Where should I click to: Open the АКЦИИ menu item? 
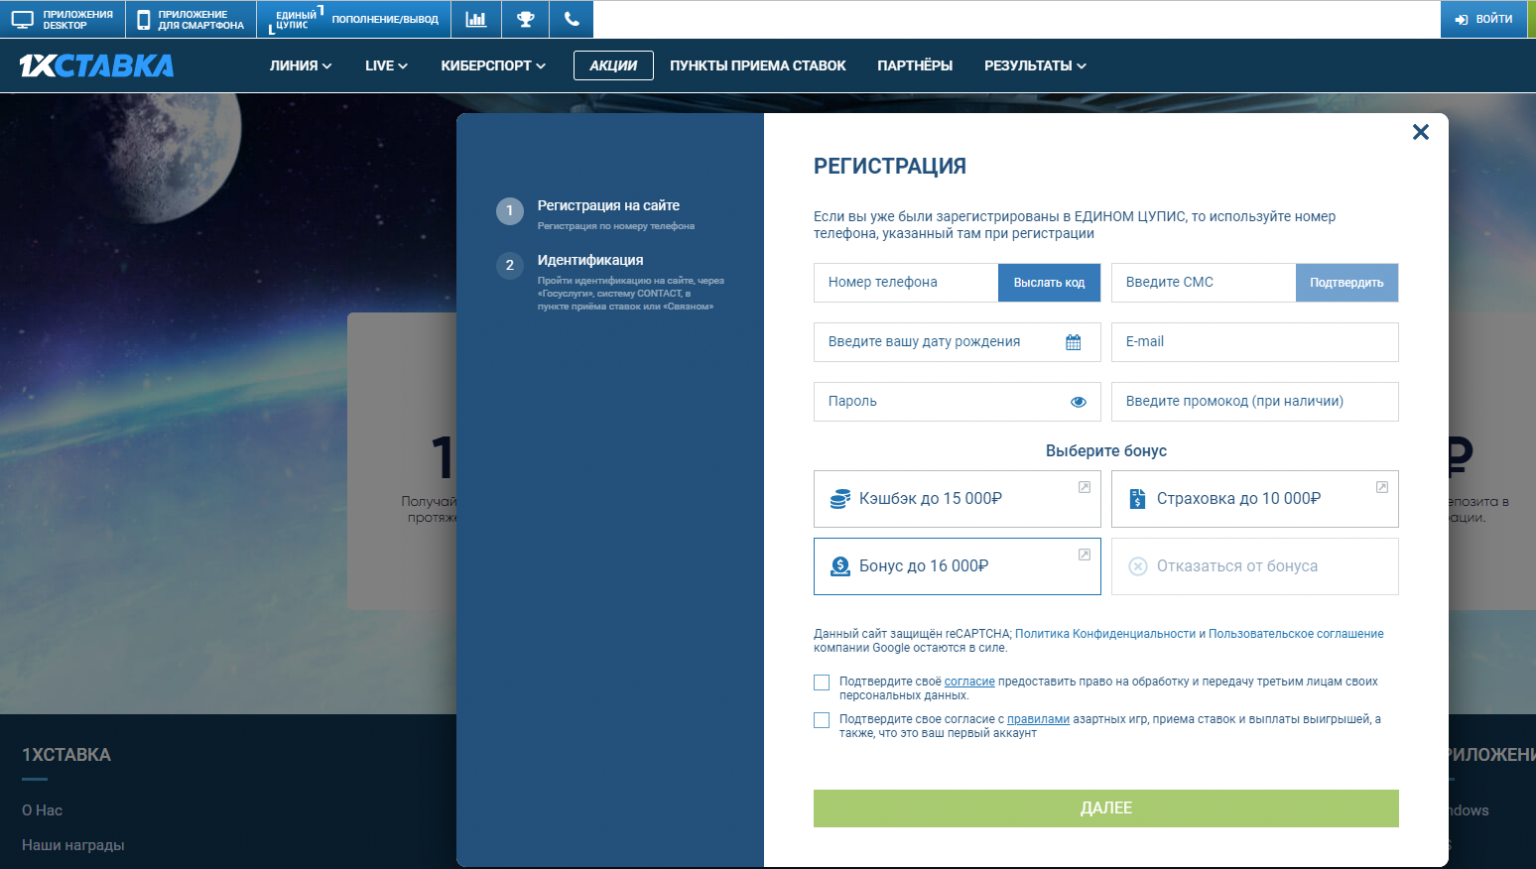coord(613,66)
